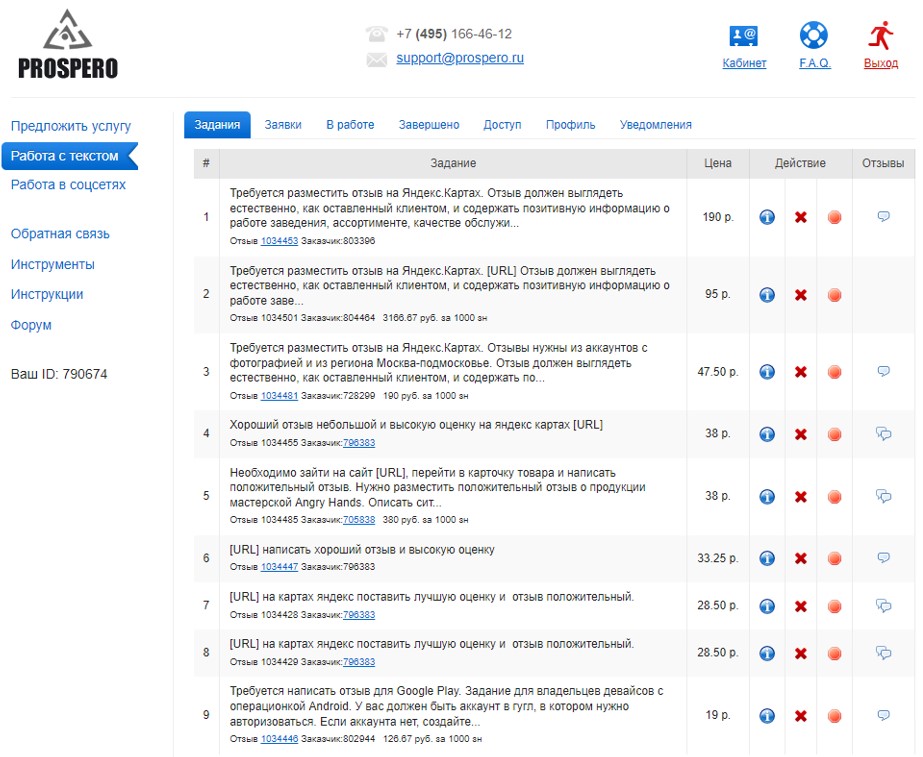Open customer link 705838

click(x=359, y=520)
